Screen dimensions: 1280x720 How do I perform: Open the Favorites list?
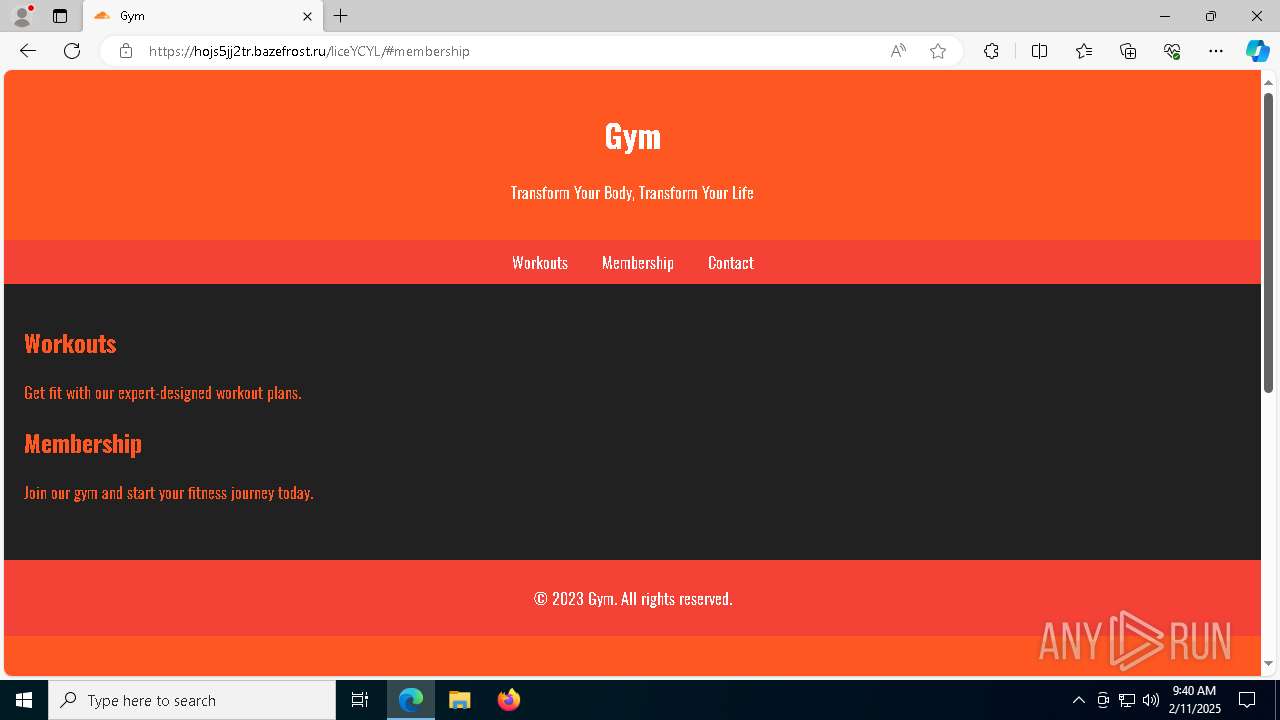[1084, 51]
